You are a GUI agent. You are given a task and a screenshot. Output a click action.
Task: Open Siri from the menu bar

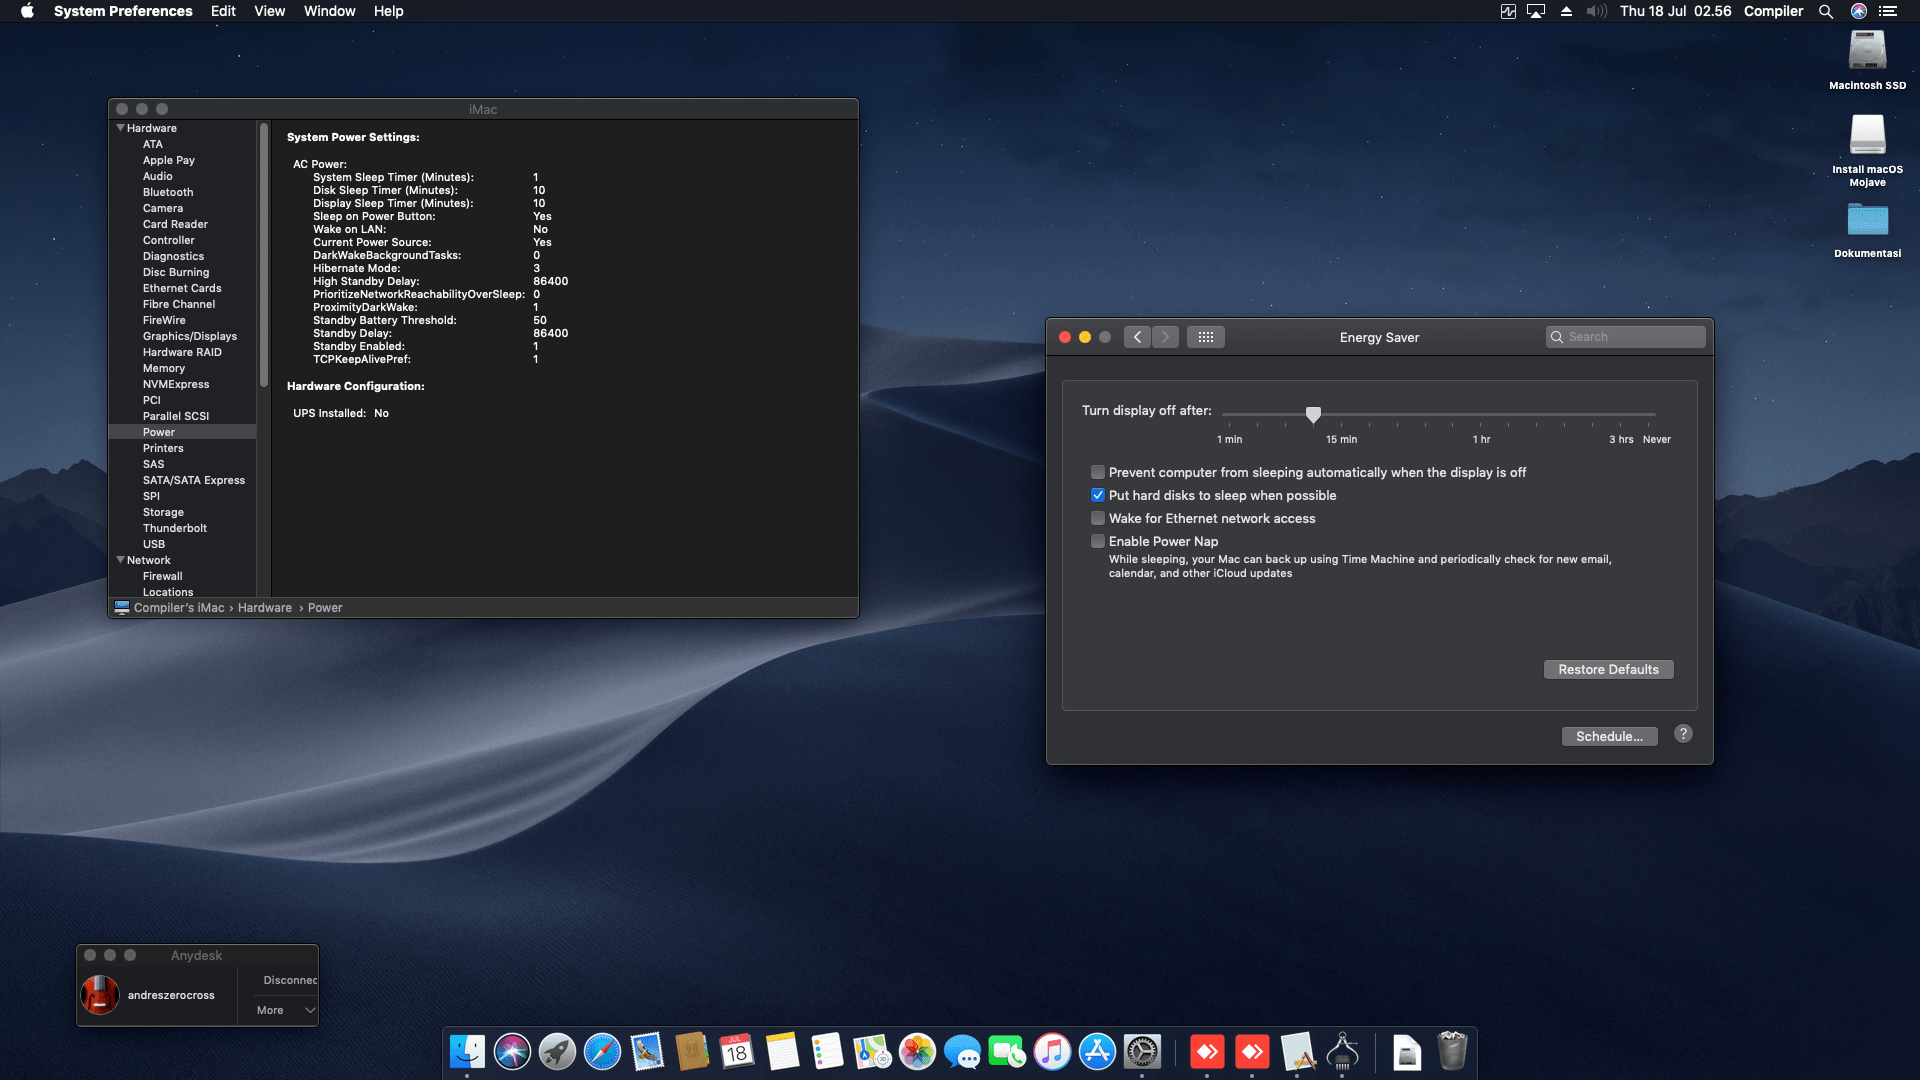point(1859,11)
